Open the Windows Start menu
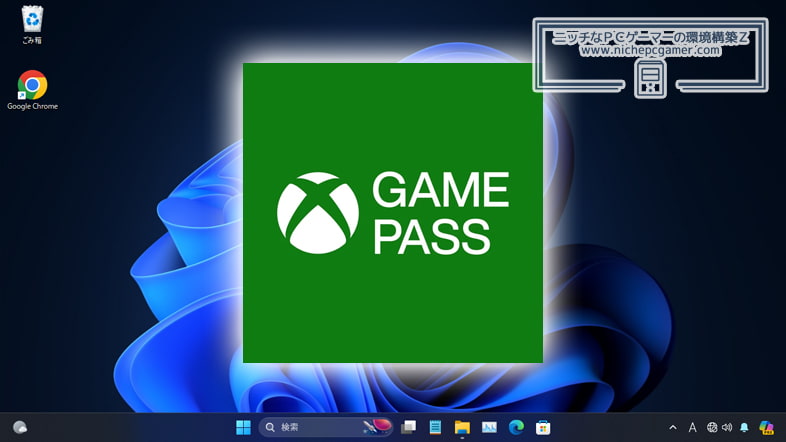The height and width of the screenshot is (442, 786). [243, 427]
